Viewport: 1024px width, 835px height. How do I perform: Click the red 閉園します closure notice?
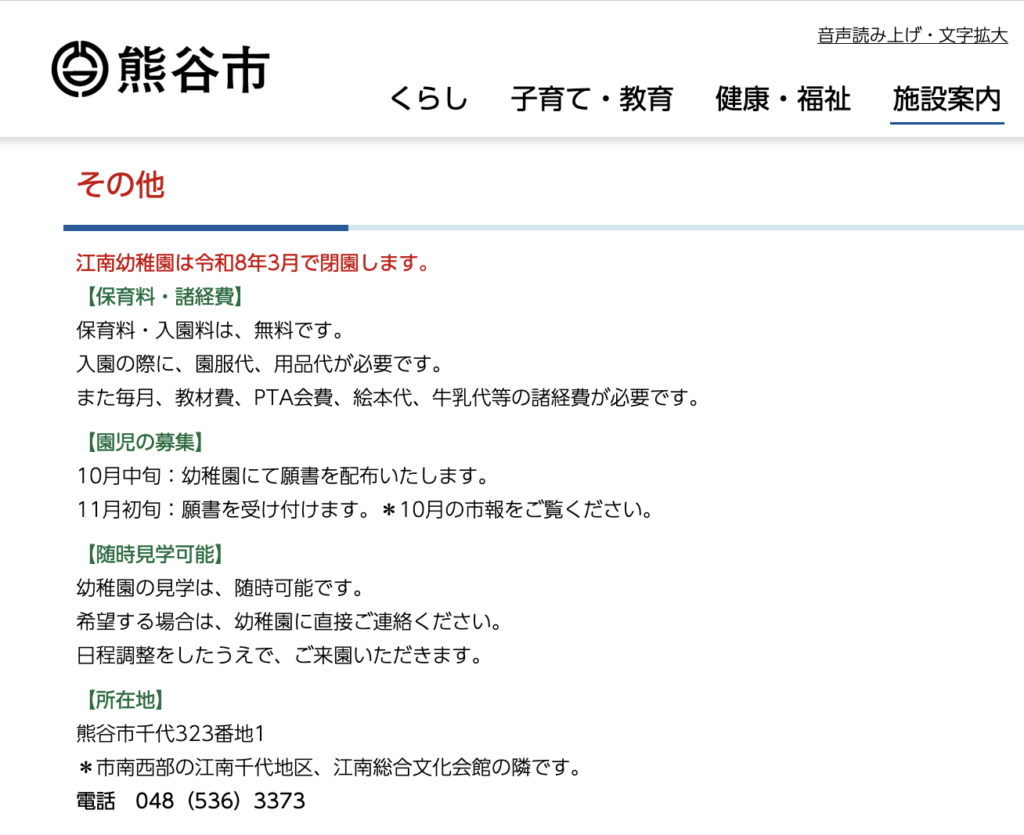(253, 264)
